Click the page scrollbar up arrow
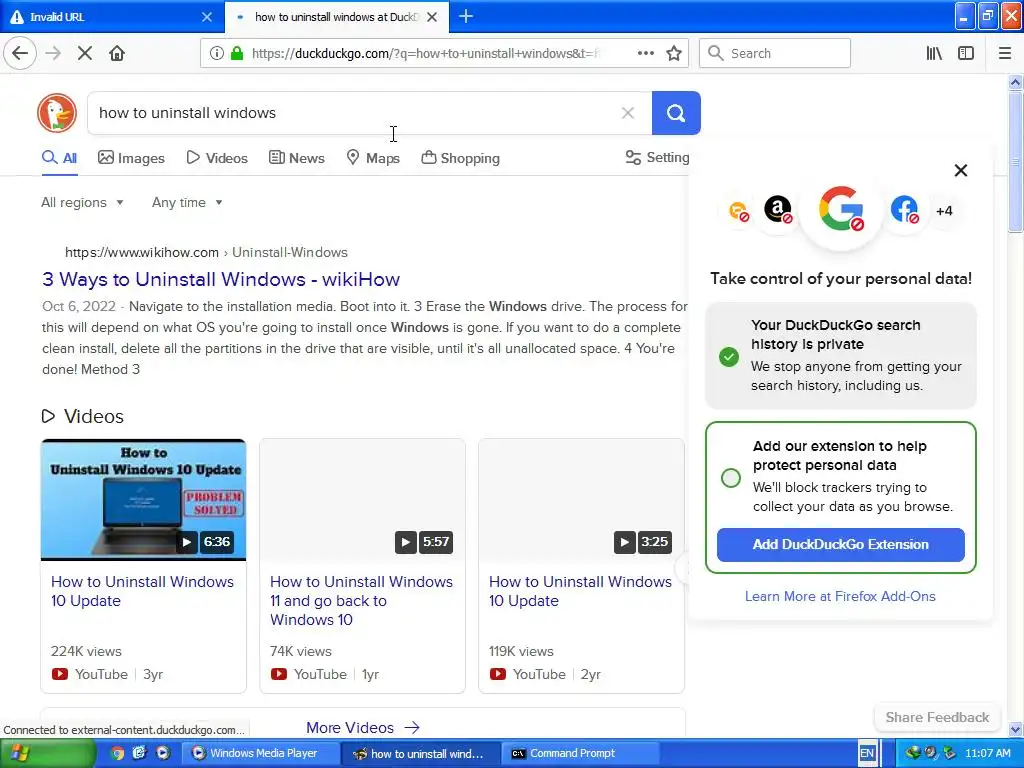The height and width of the screenshot is (768, 1024). 1015,82
